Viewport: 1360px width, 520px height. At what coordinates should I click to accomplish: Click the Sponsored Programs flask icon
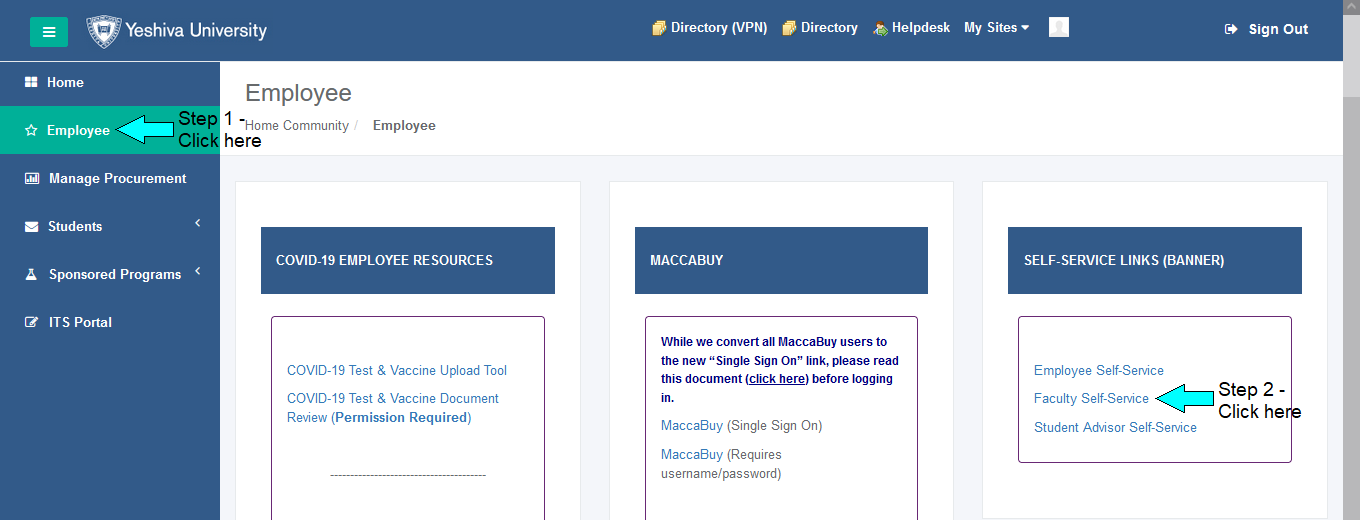pyautogui.click(x=31, y=274)
